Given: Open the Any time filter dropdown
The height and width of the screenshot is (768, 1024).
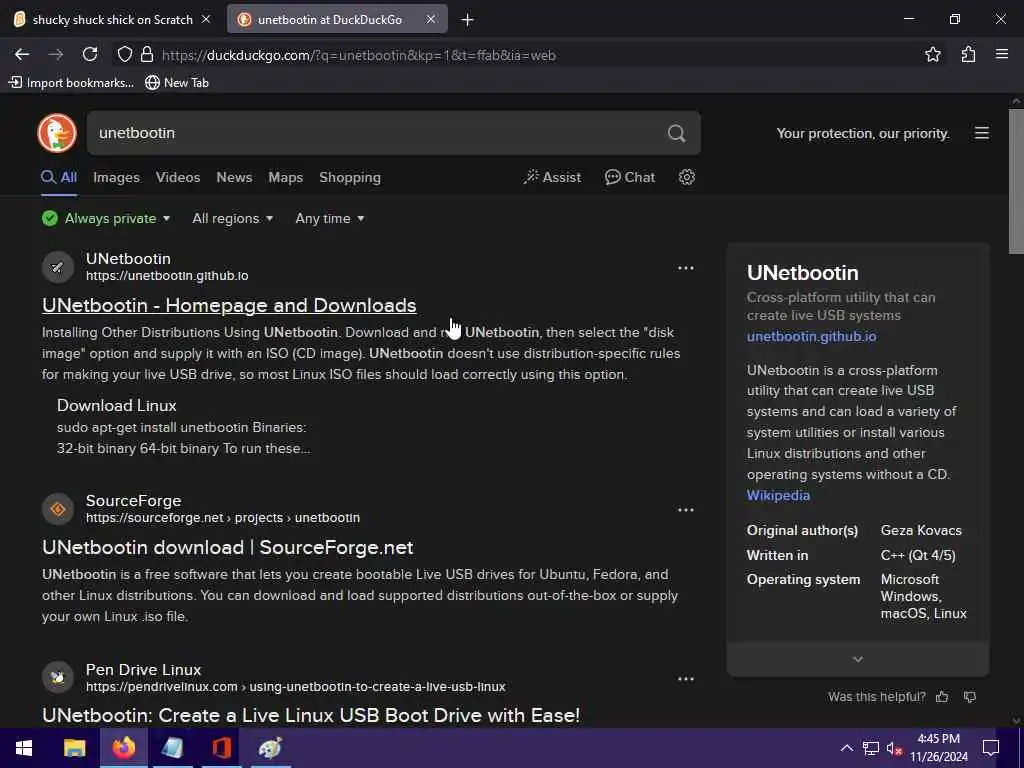Looking at the screenshot, I should [330, 218].
